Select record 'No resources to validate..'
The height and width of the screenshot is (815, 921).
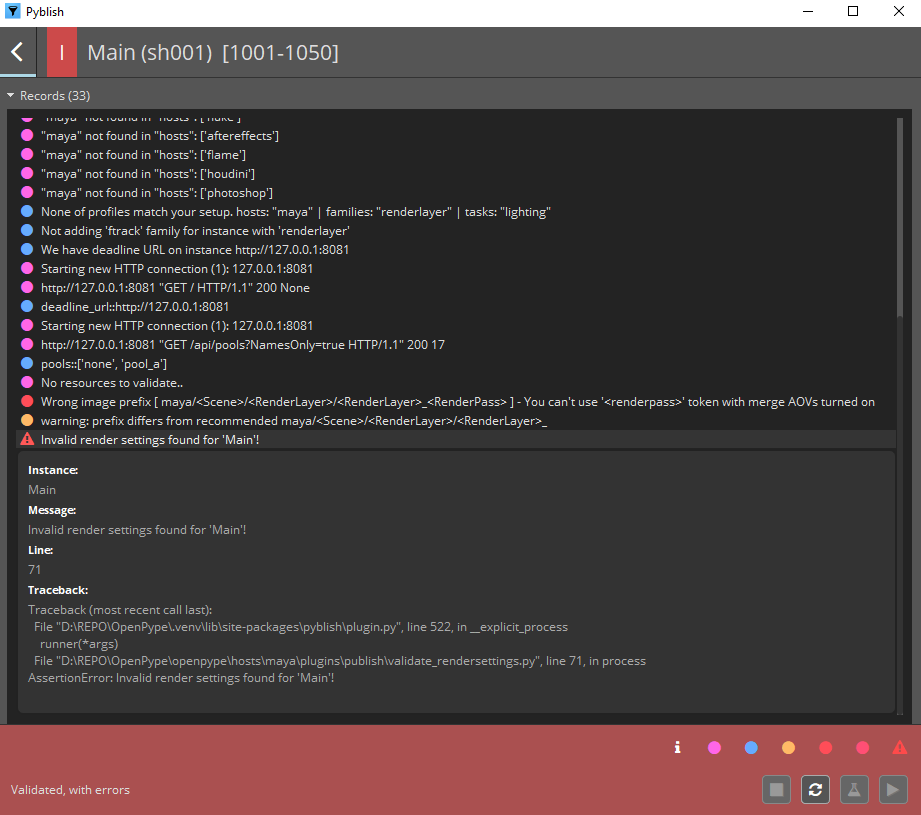tap(456, 382)
